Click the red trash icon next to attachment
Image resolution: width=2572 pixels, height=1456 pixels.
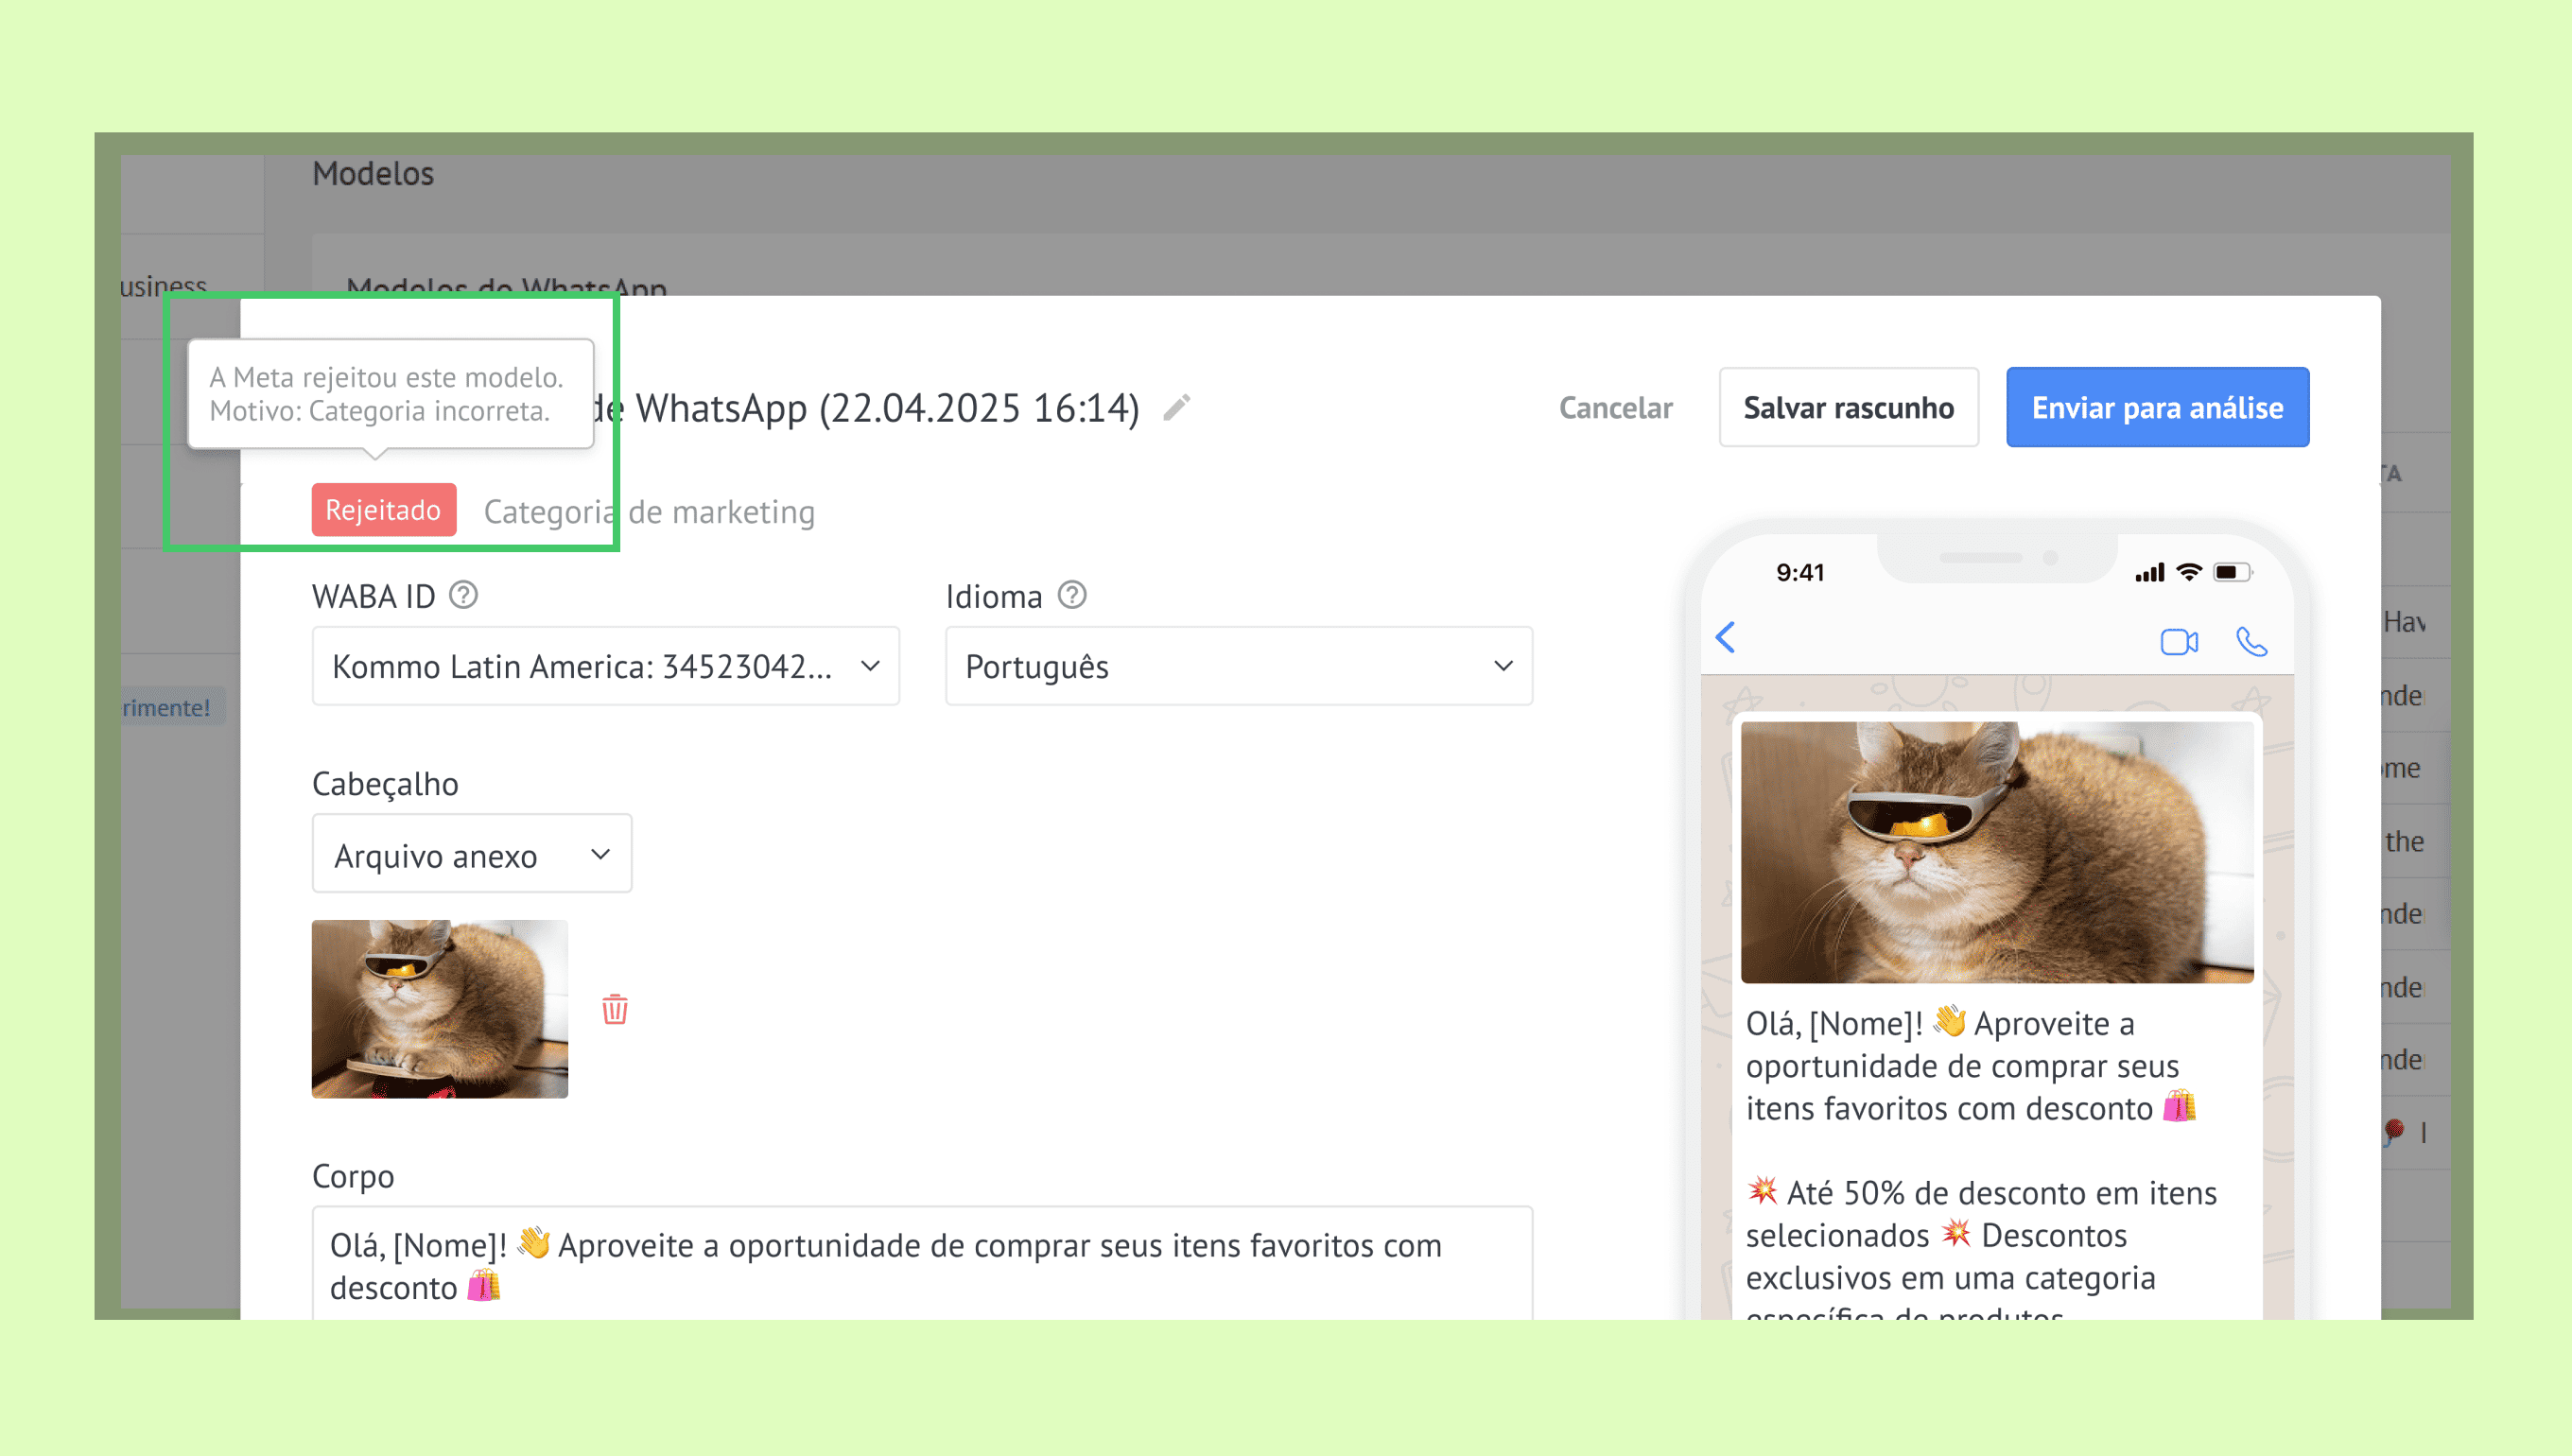[x=614, y=1009]
